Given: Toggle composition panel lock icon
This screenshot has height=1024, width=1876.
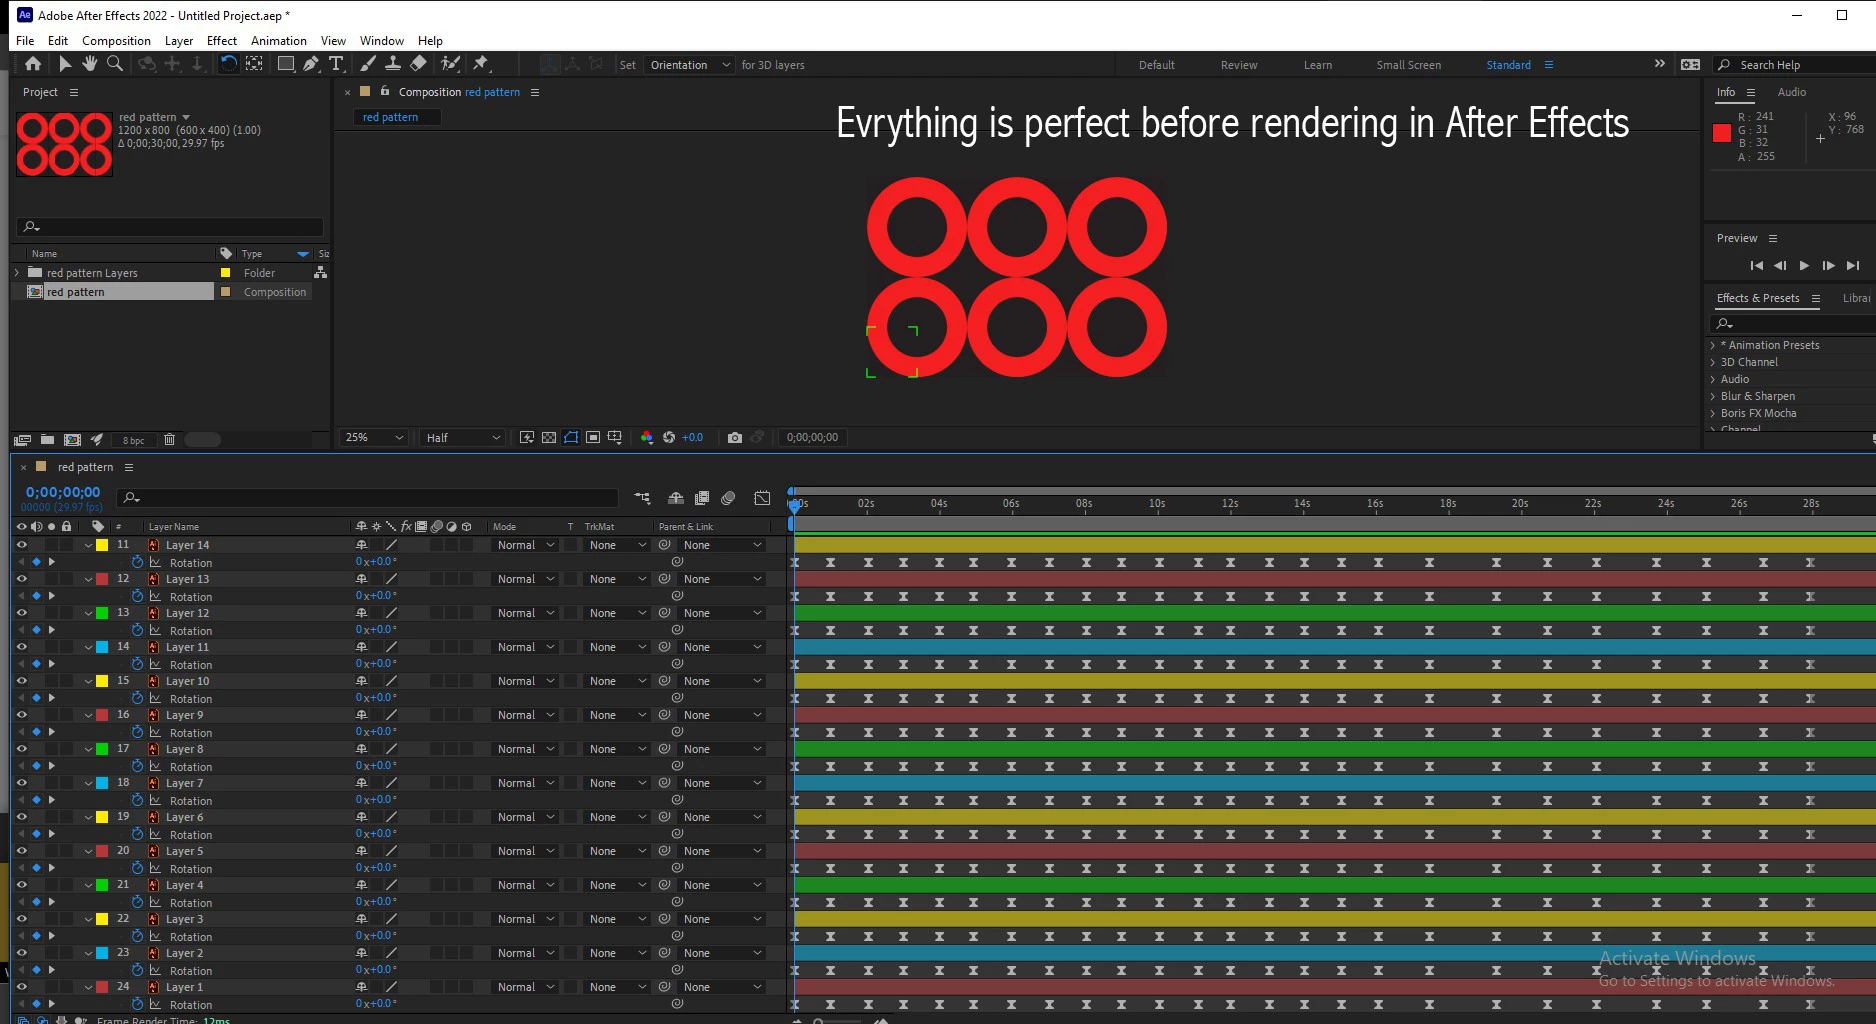Looking at the screenshot, I should click(385, 91).
